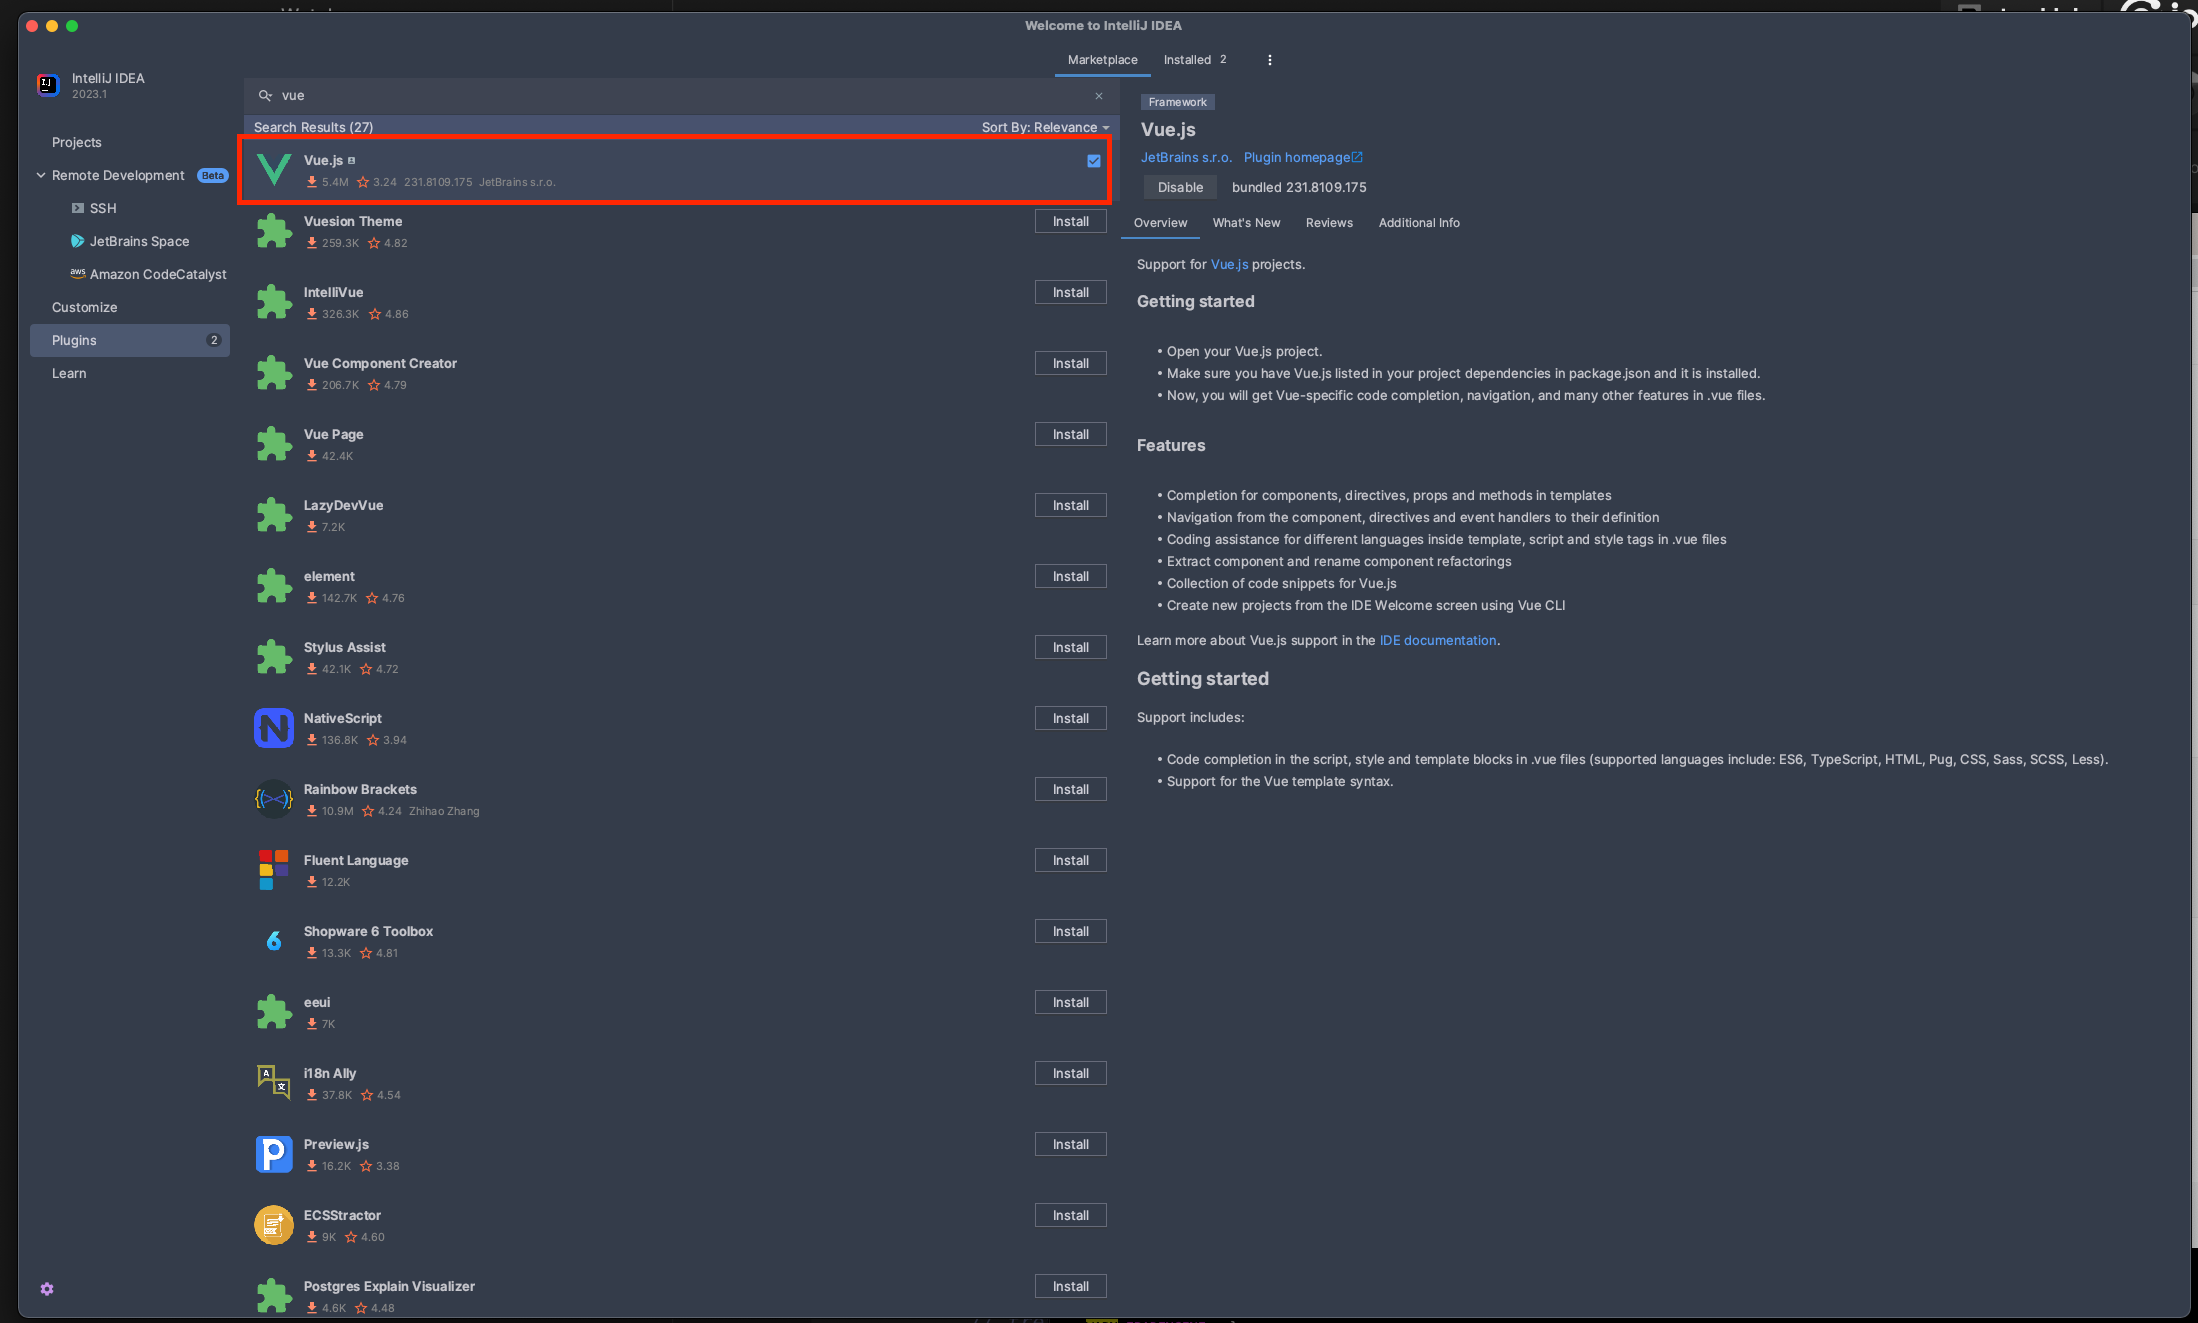Image resolution: width=2198 pixels, height=1323 pixels.
Task: Open the vertical three-dot plugin options menu
Action: coord(1270,60)
